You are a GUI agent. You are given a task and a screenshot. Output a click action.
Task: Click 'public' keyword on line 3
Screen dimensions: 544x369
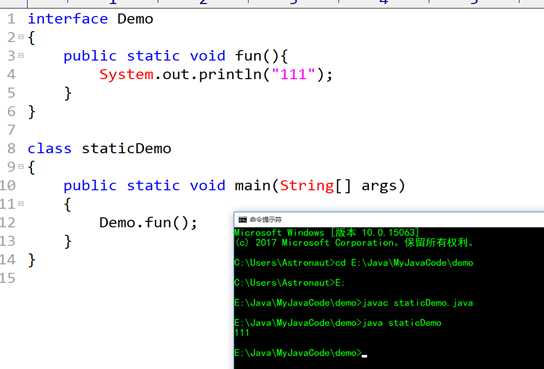point(90,56)
